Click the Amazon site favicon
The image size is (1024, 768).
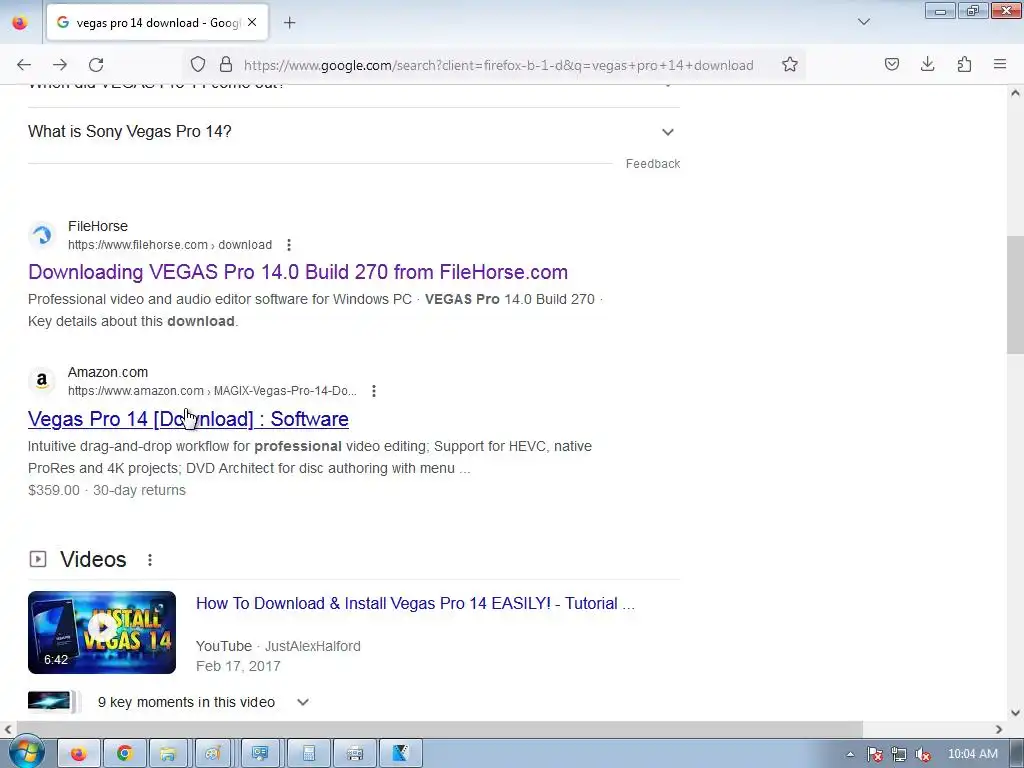click(x=42, y=380)
